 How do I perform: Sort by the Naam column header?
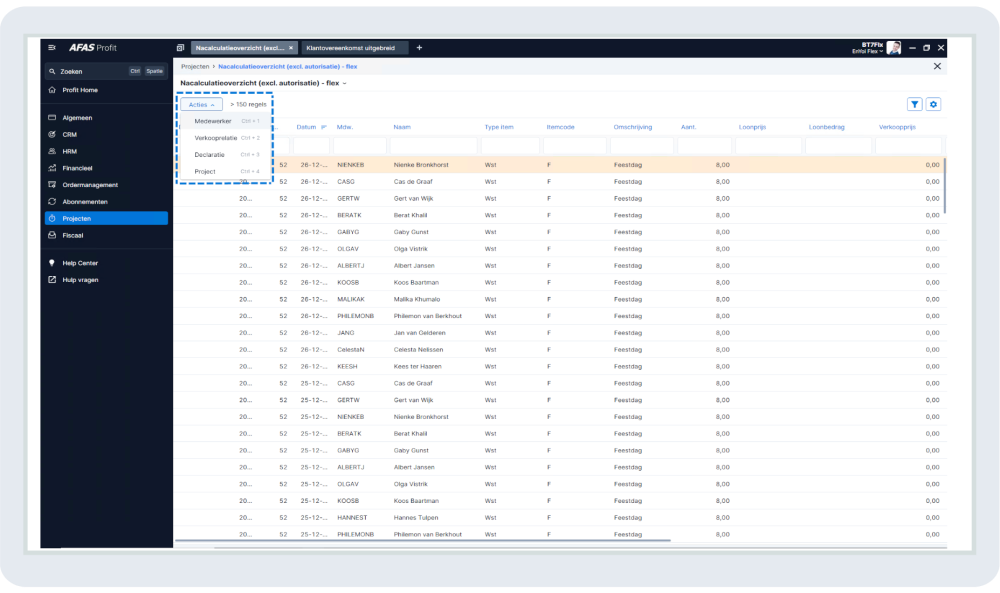402,128
